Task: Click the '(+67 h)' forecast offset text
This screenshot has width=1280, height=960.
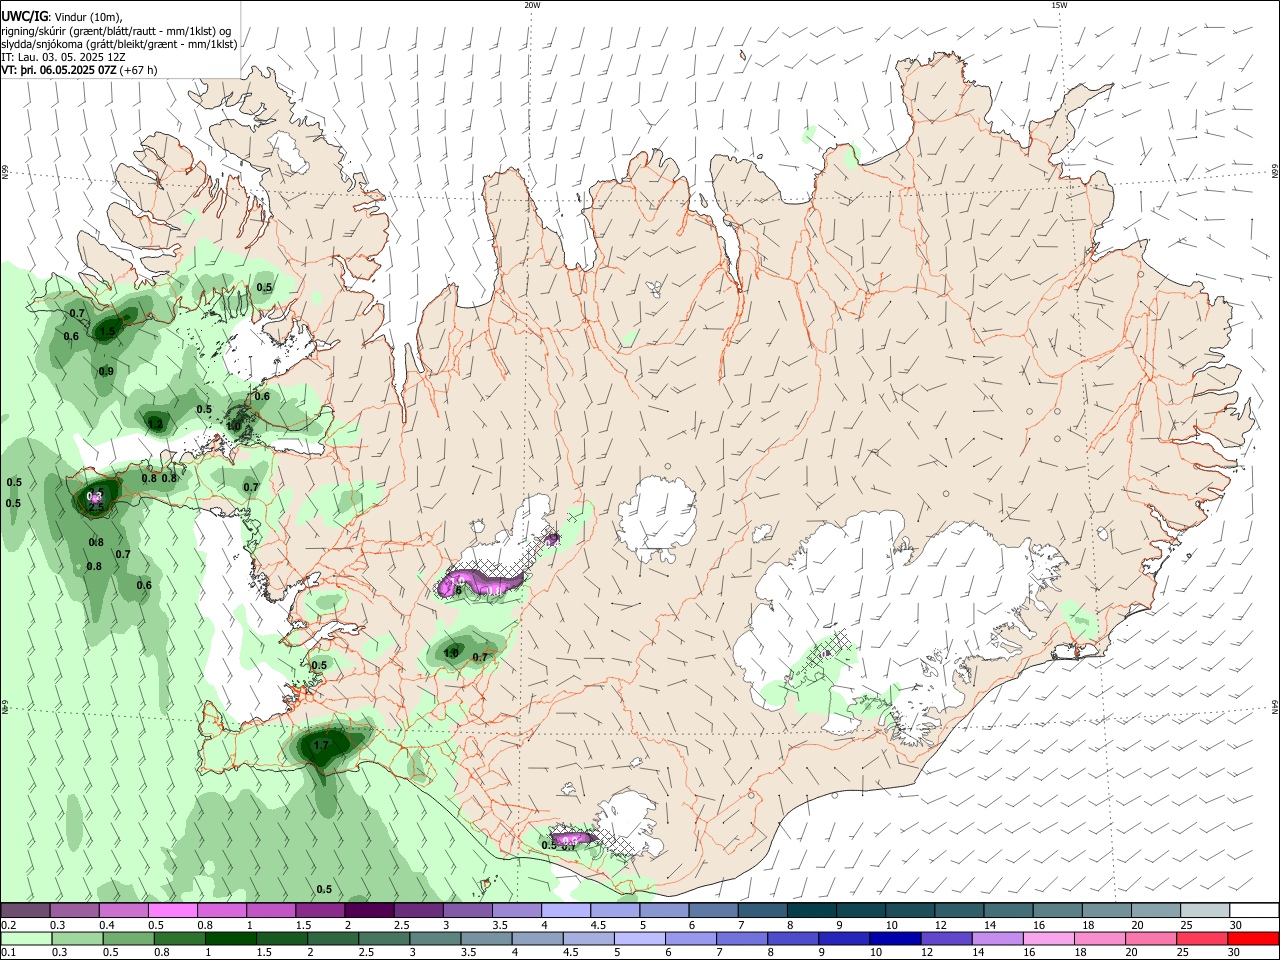Action: pyautogui.click(x=138, y=71)
